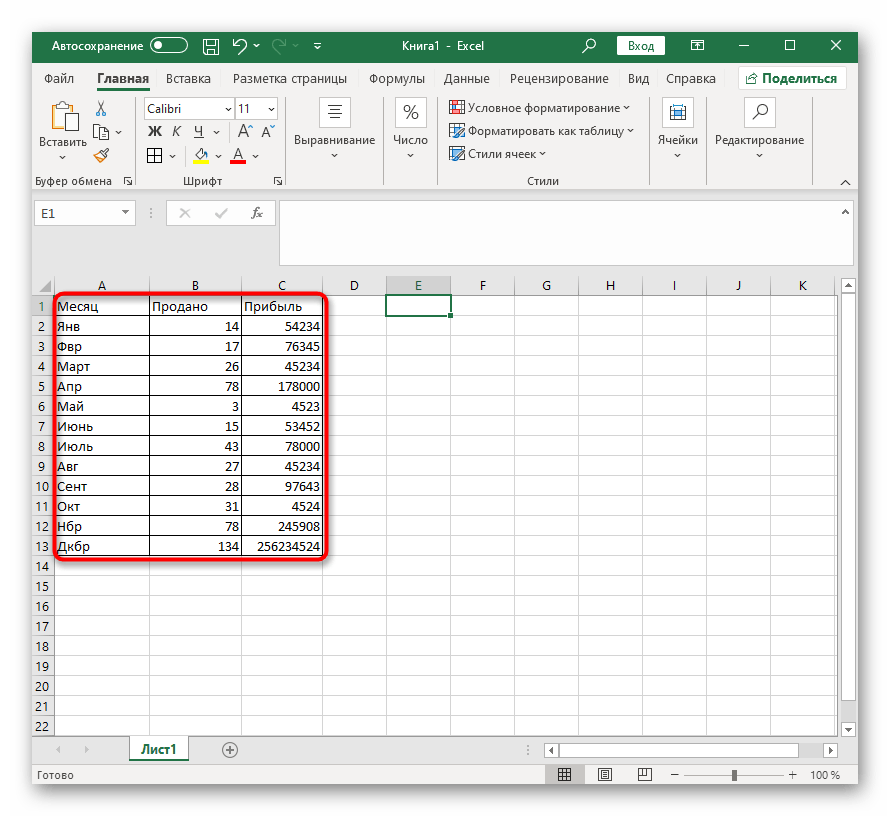Switch to the Рецензирование tab

tap(559, 79)
